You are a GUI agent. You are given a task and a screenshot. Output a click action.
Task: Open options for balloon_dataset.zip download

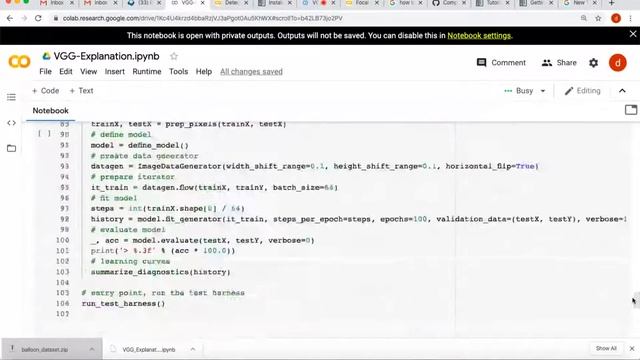click(x=92, y=349)
